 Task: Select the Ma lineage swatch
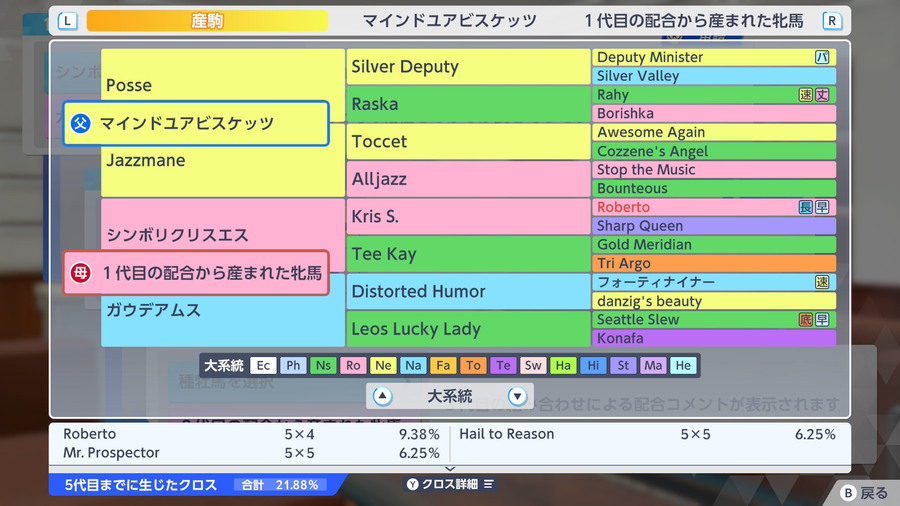pos(653,365)
